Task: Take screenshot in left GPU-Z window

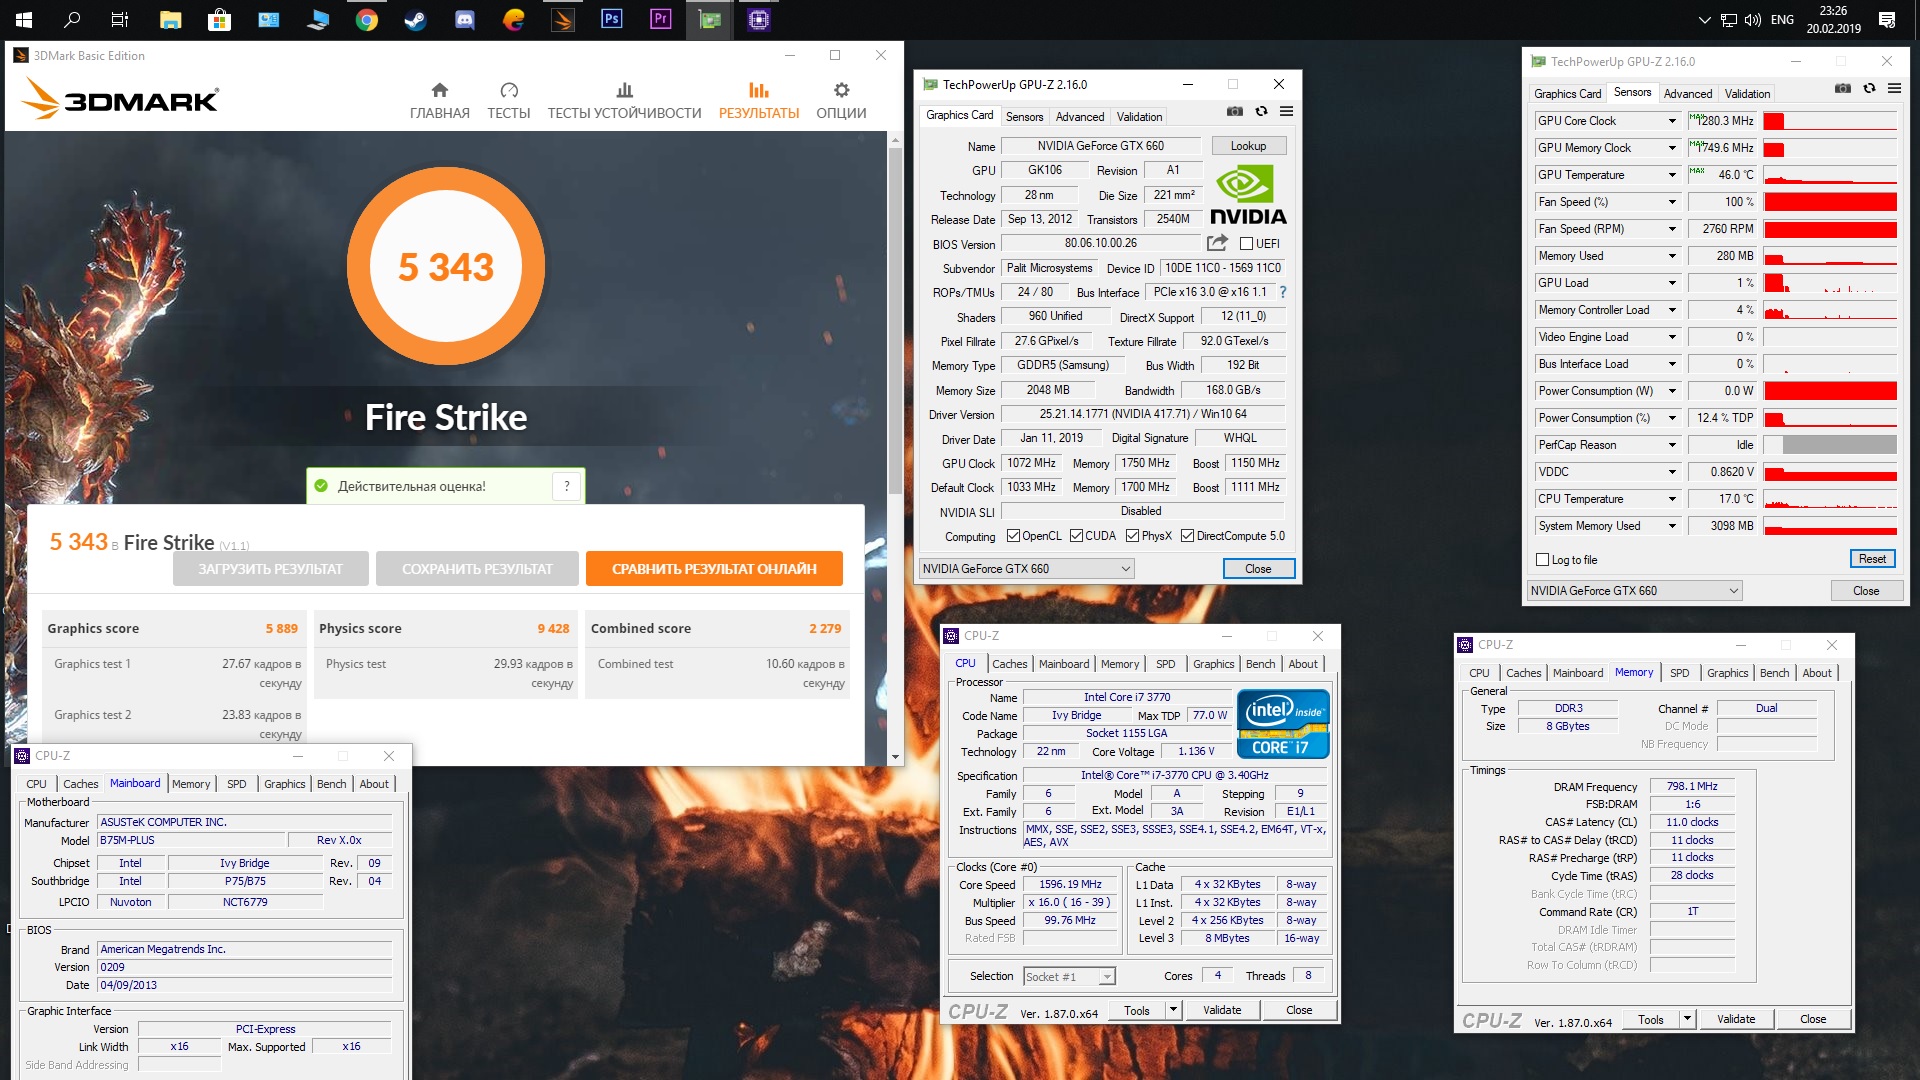Action: pos(1235,111)
